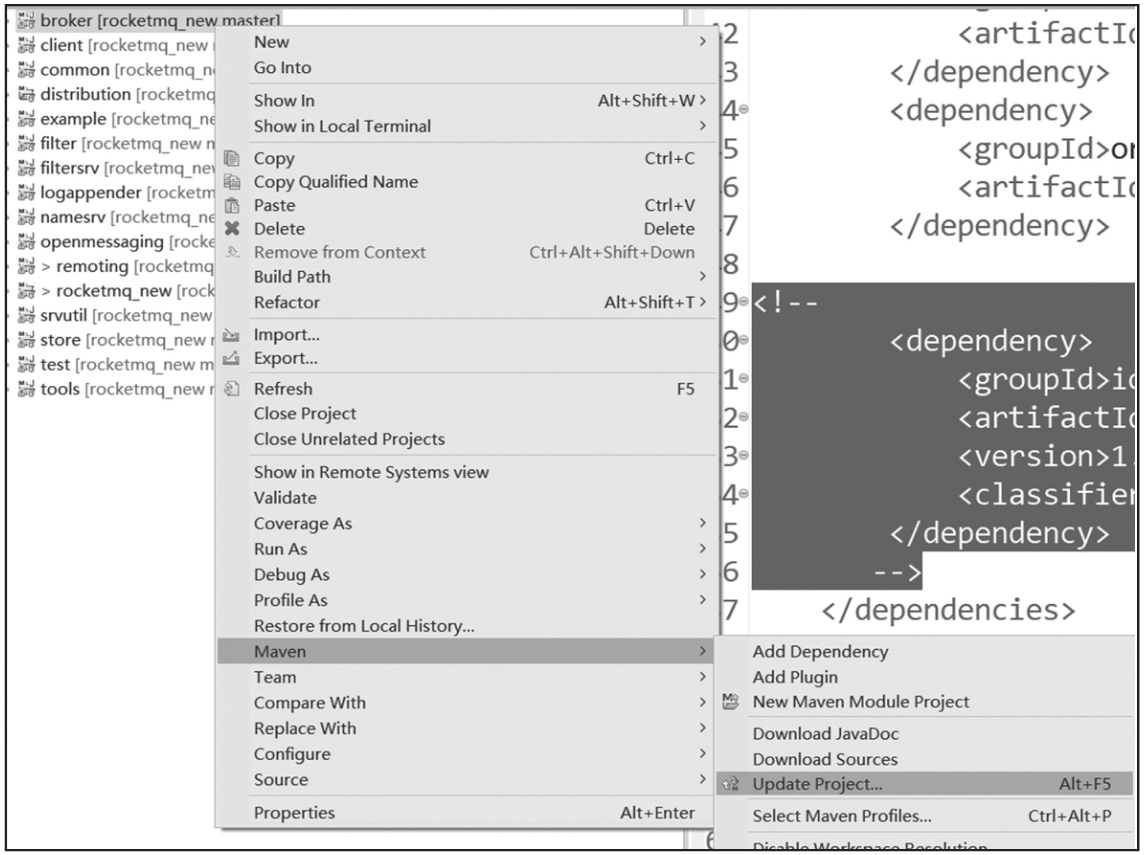Expand the Coverage As submenu arrow

coord(703,523)
